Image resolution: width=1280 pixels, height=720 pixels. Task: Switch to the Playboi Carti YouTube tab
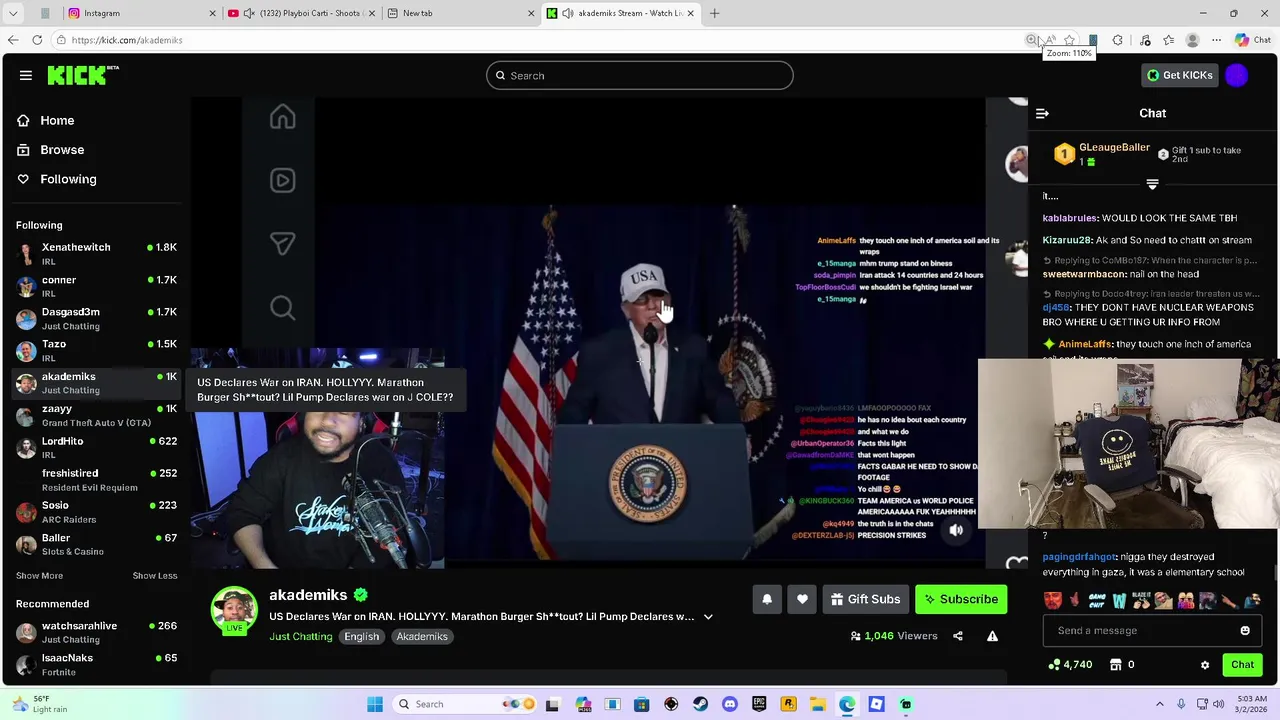[300, 13]
